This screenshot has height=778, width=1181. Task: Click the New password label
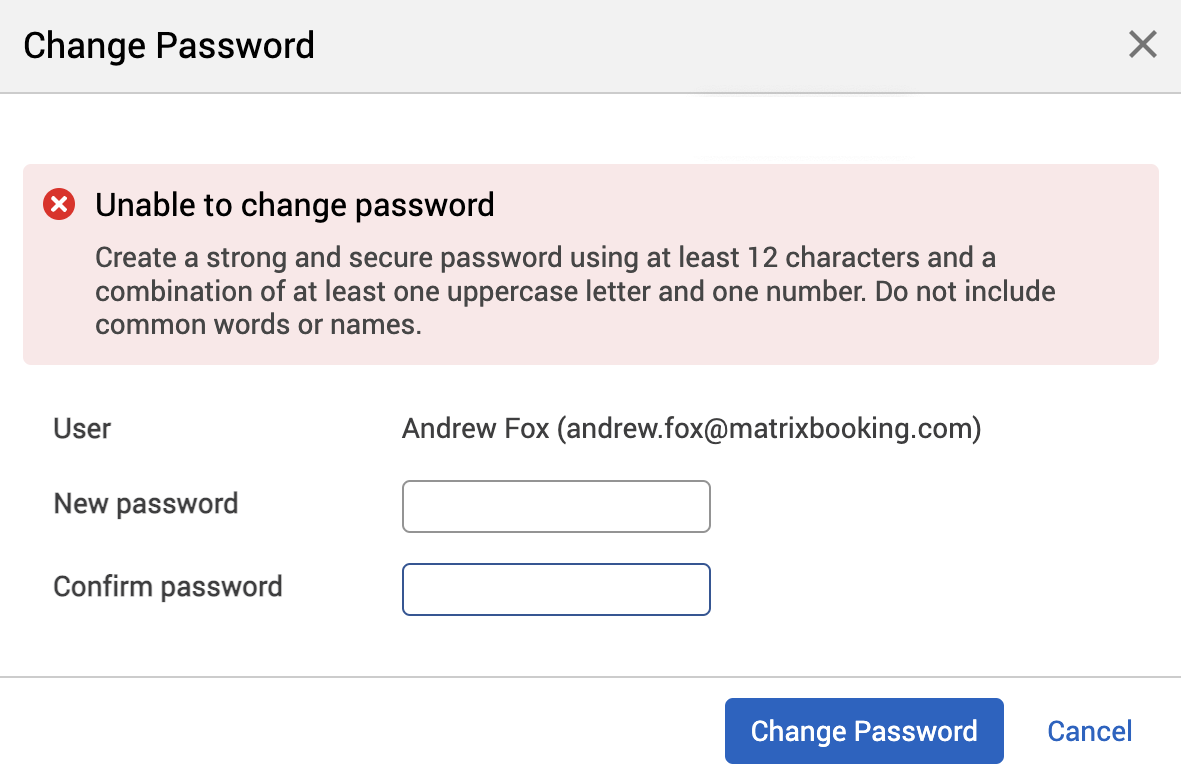tap(145, 504)
